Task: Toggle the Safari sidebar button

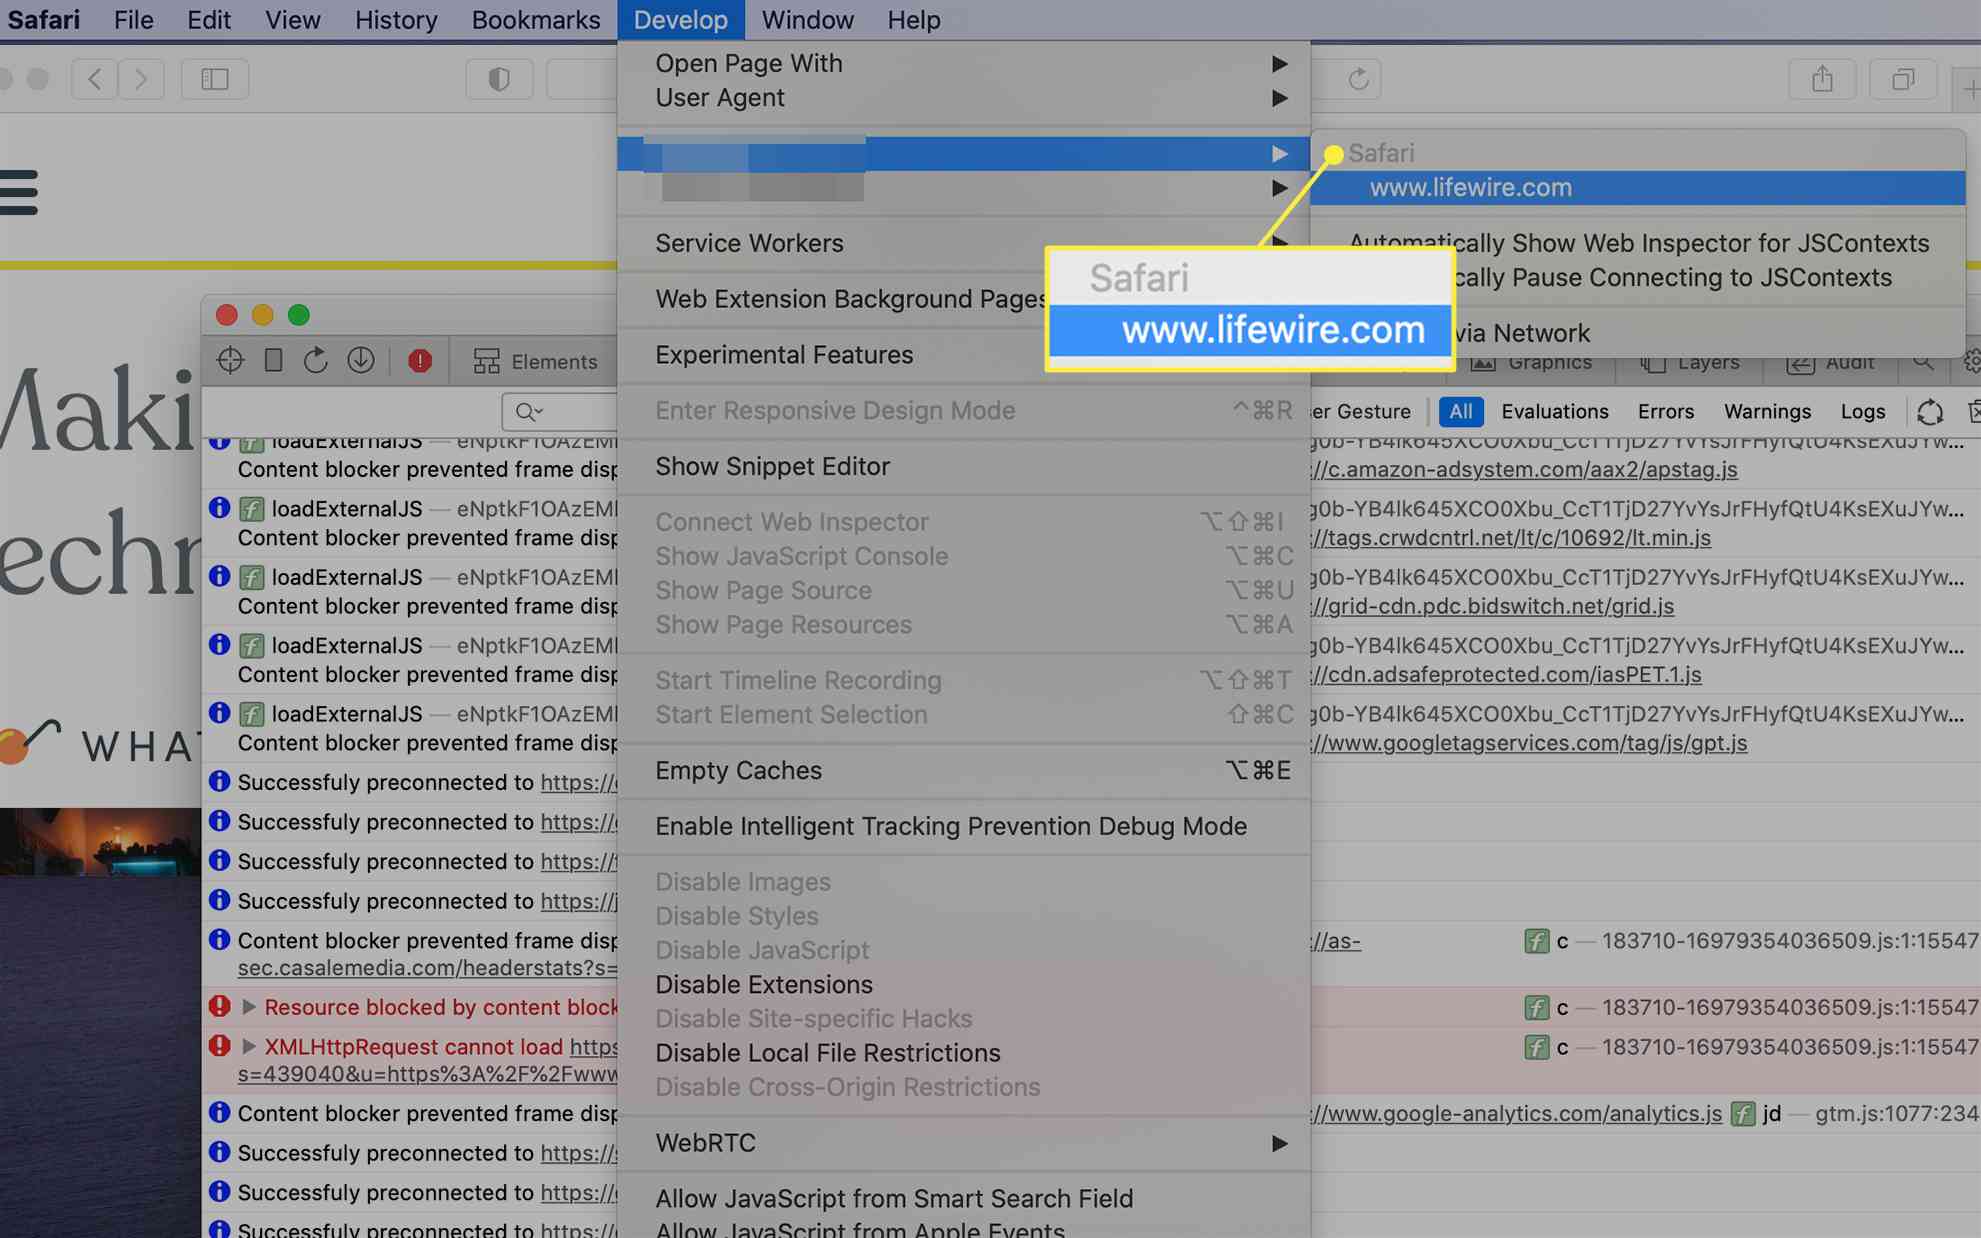Action: coord(215,79)
